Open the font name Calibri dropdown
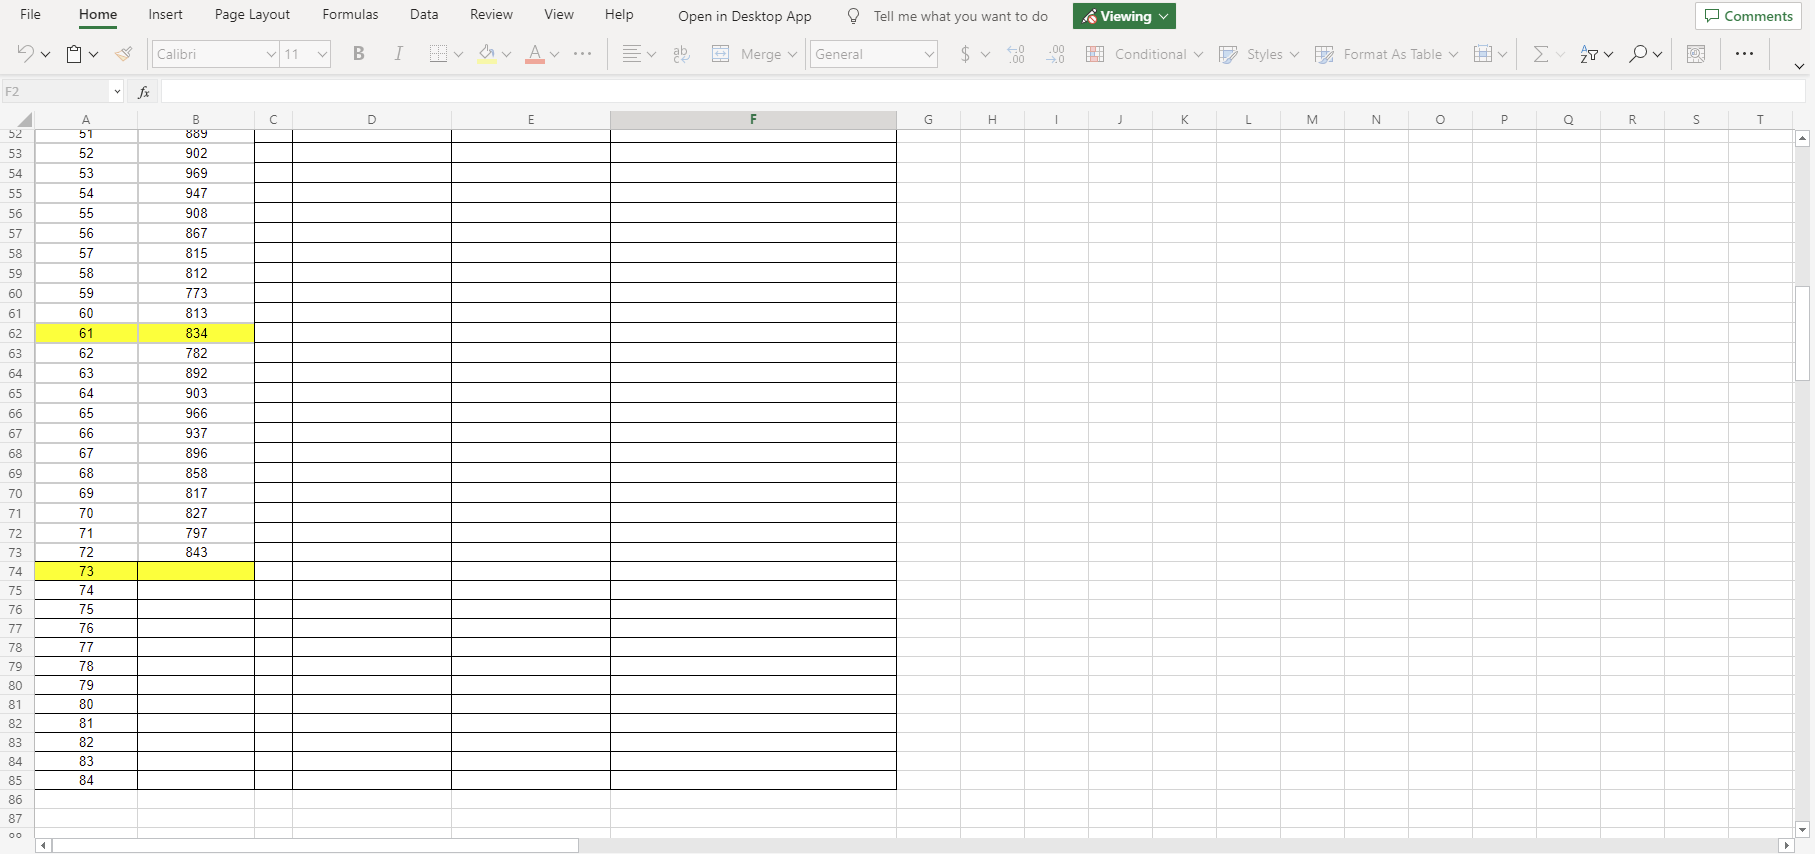 [x=215, y=54]
